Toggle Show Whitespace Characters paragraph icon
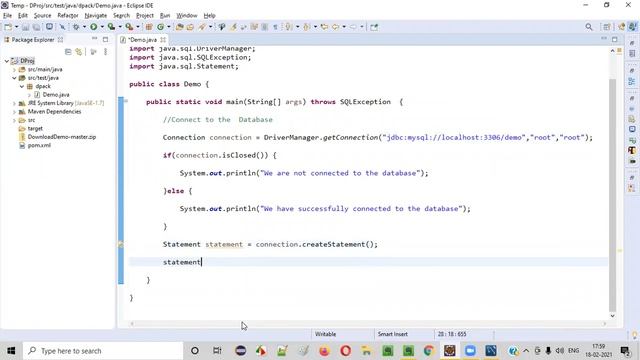Viewport: 640px width, 360px height. [x=275, y=27]
